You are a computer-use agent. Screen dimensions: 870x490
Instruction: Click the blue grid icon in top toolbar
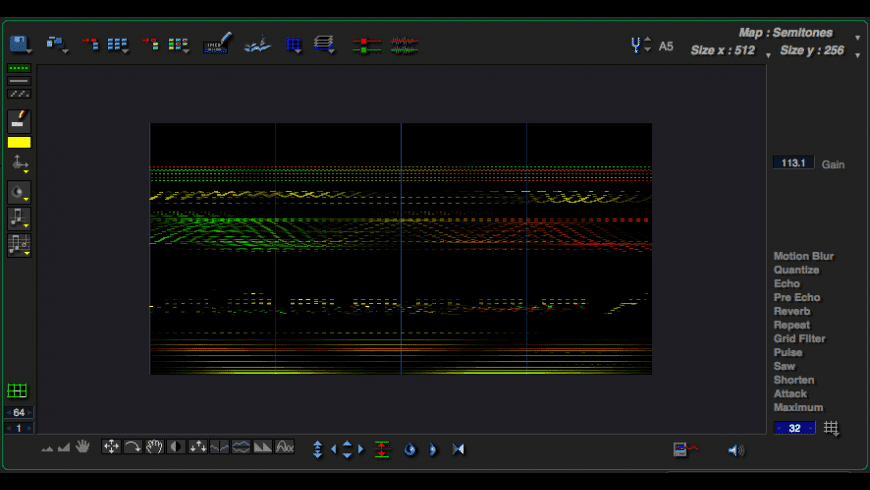[293, 45]
